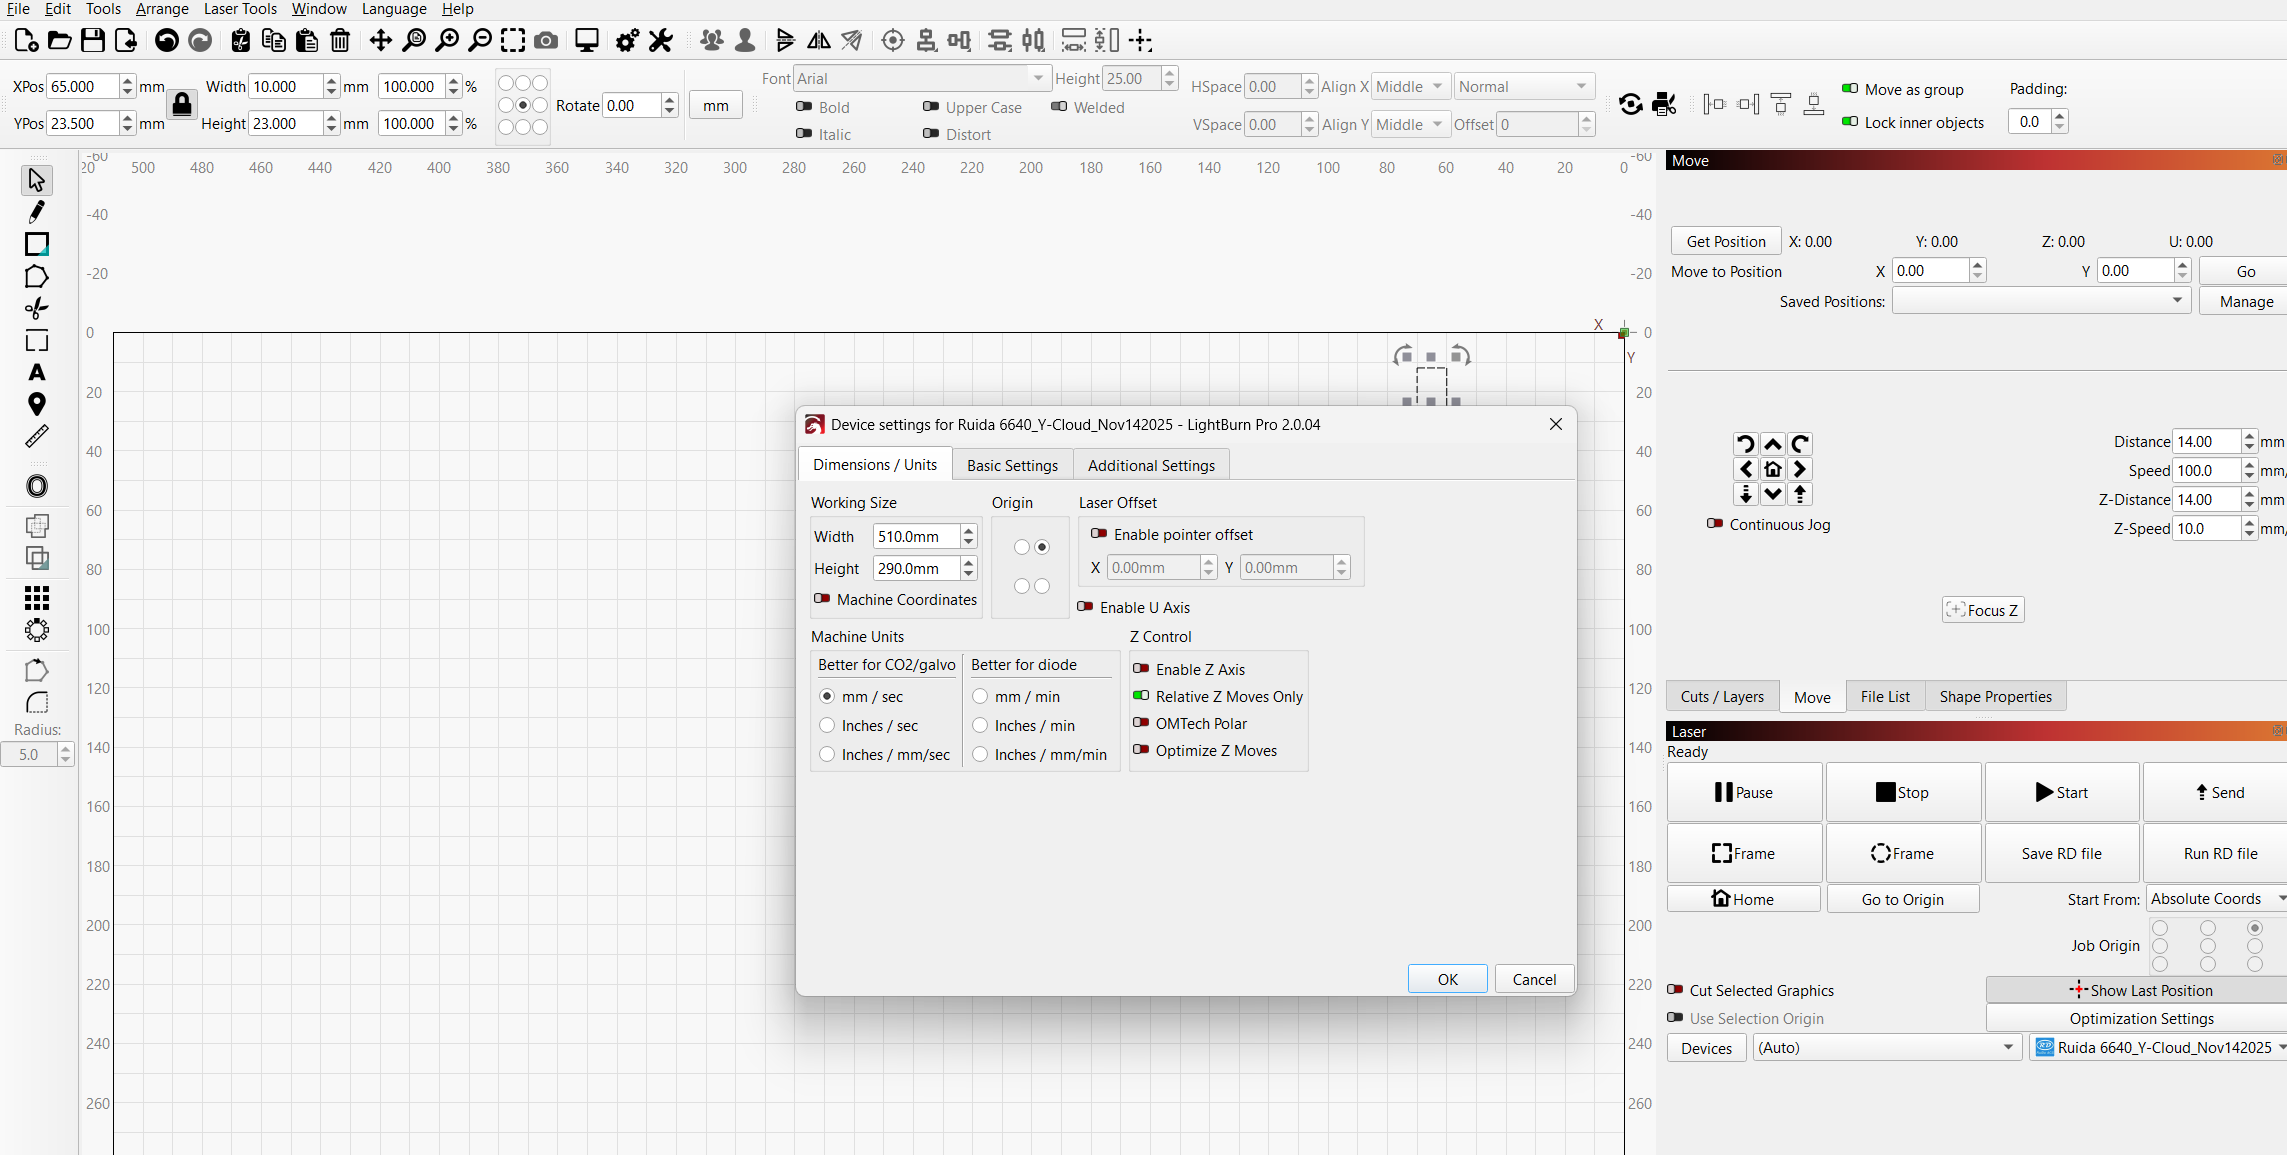Open the Laser Tools menu
Screen dimensions: 2287x1155
tap(240, 9)
